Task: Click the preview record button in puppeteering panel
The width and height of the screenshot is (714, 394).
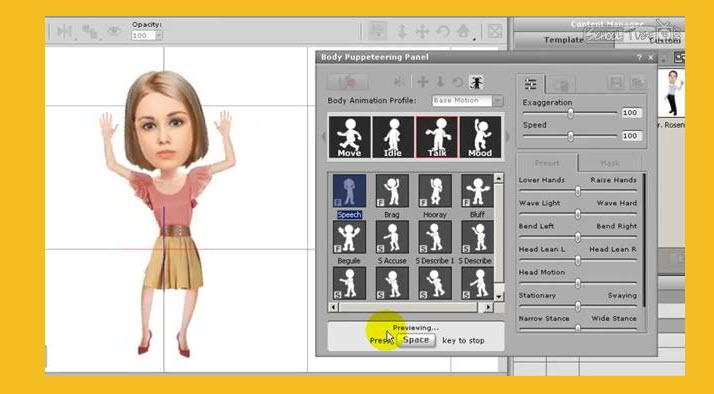Action: tap(347, 82)
